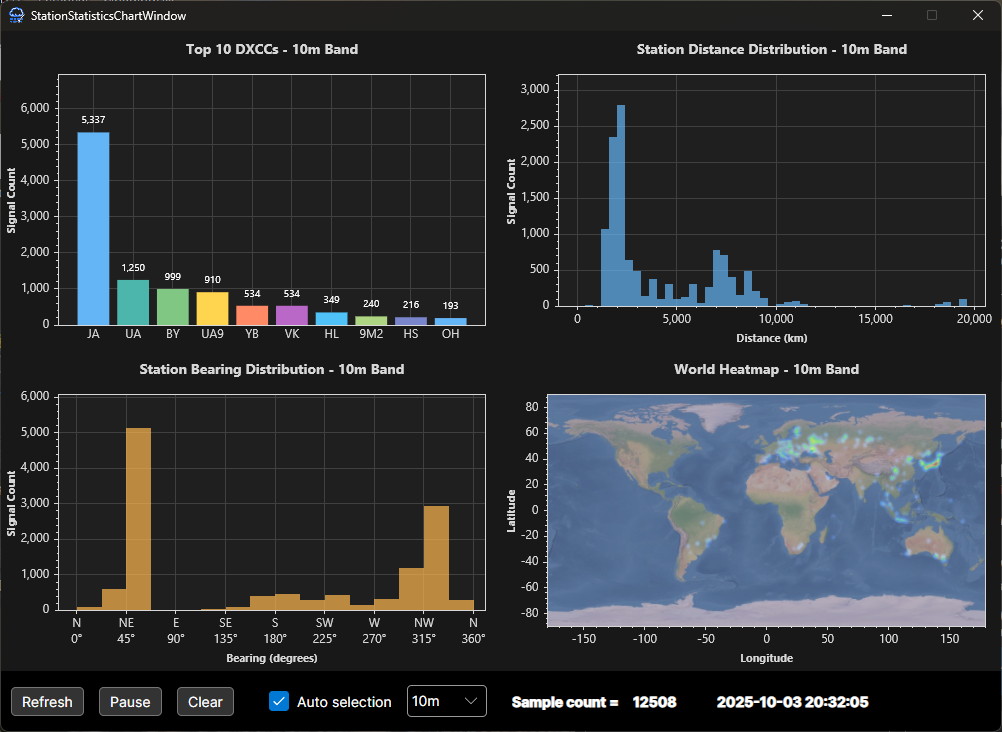The width and height of the screenshot is (1002, 732).
Task: Click the purple VK bar
Action: 292,315
